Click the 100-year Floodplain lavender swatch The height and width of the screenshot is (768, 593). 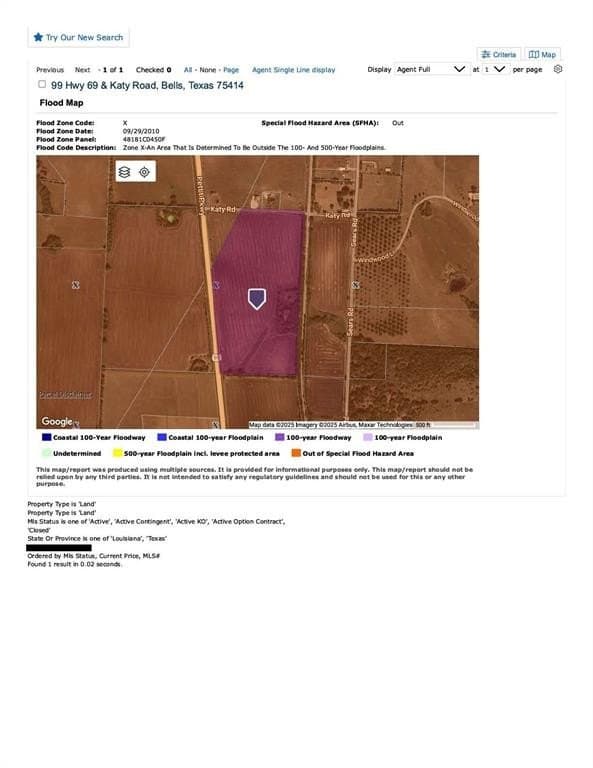368,437
